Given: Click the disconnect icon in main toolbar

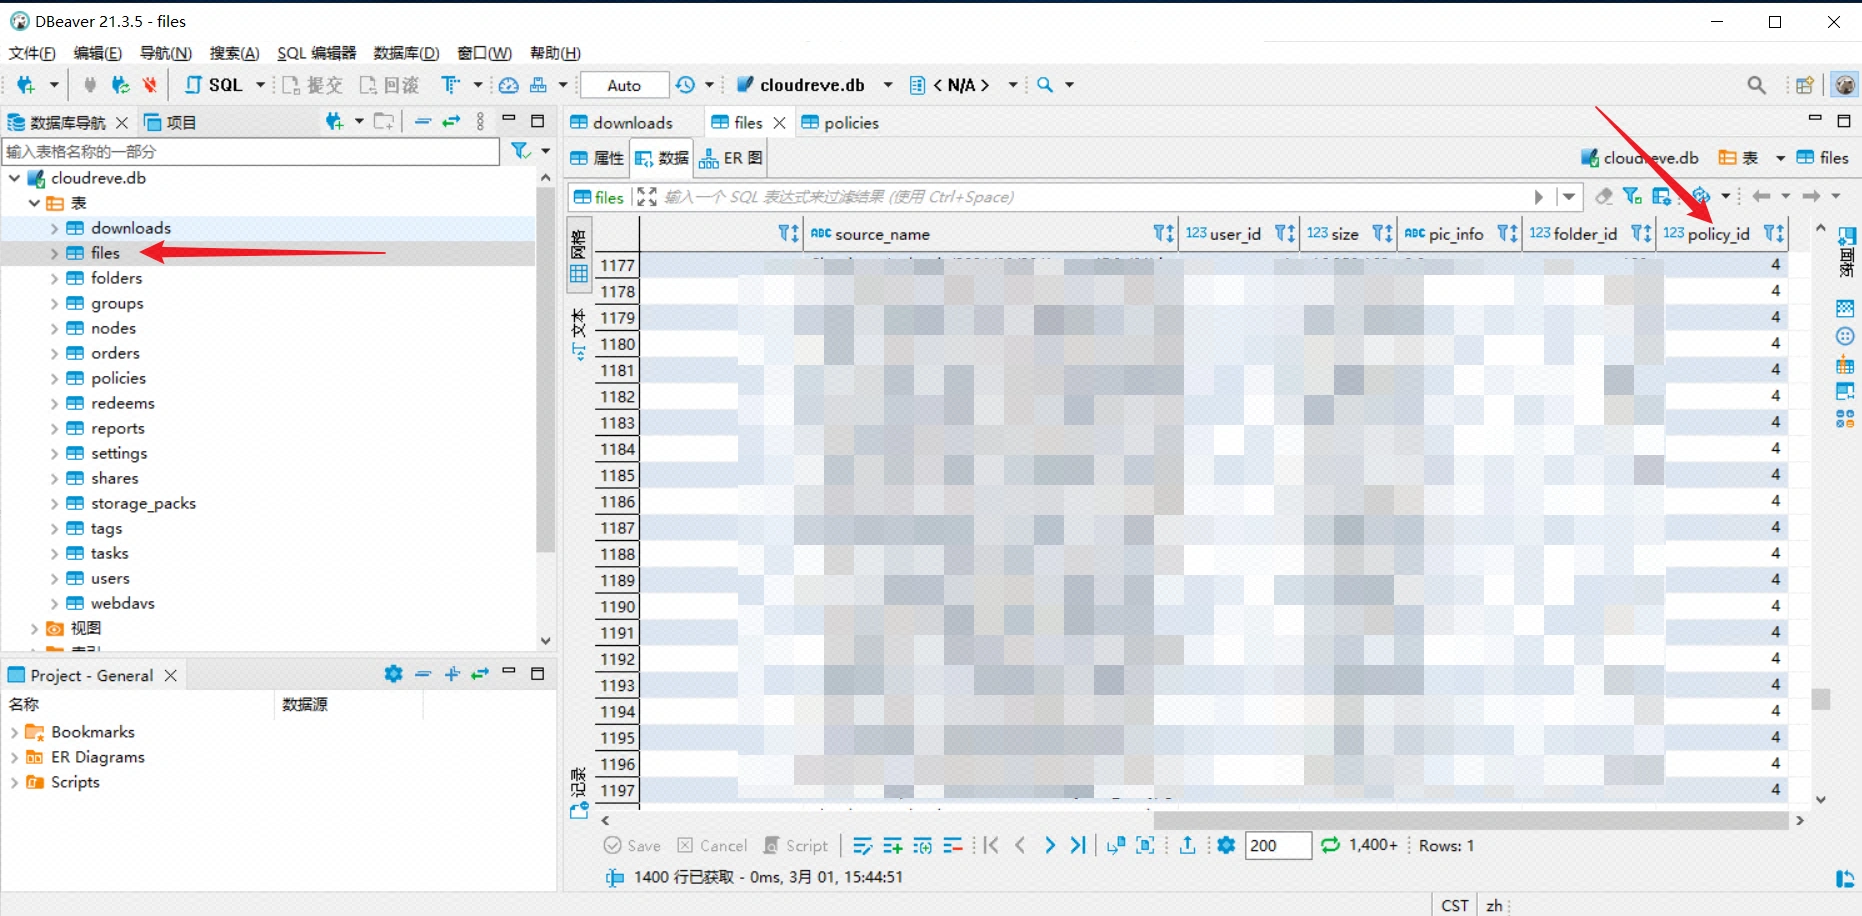Looking at the screenshot, I should (150, 85).
